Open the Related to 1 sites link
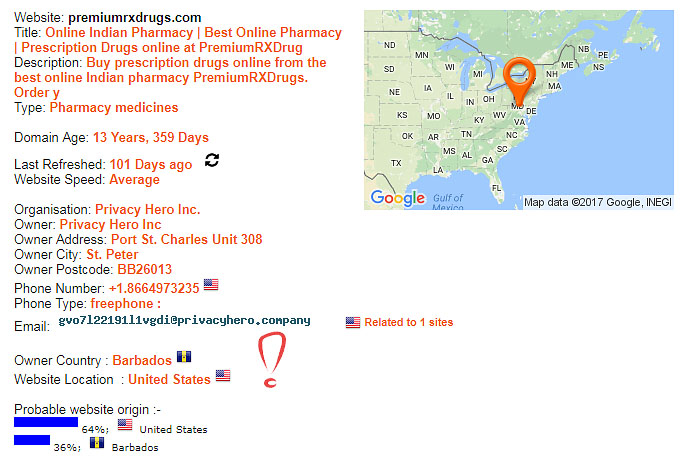683x465 pixels. pos(409,322)
